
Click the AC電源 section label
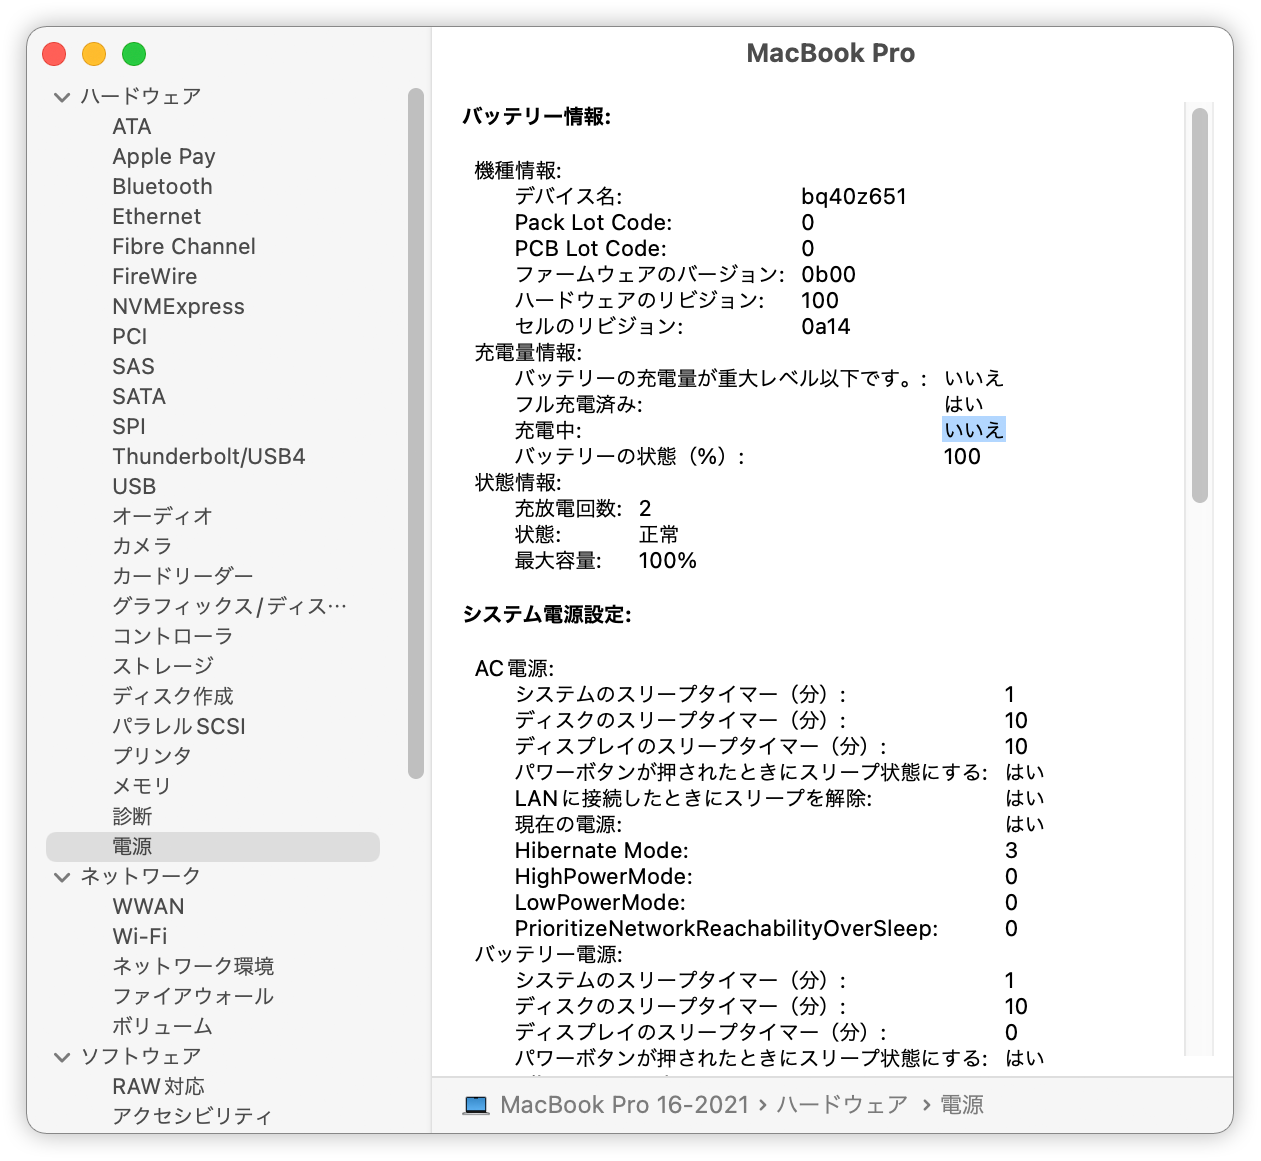(514, 669)
